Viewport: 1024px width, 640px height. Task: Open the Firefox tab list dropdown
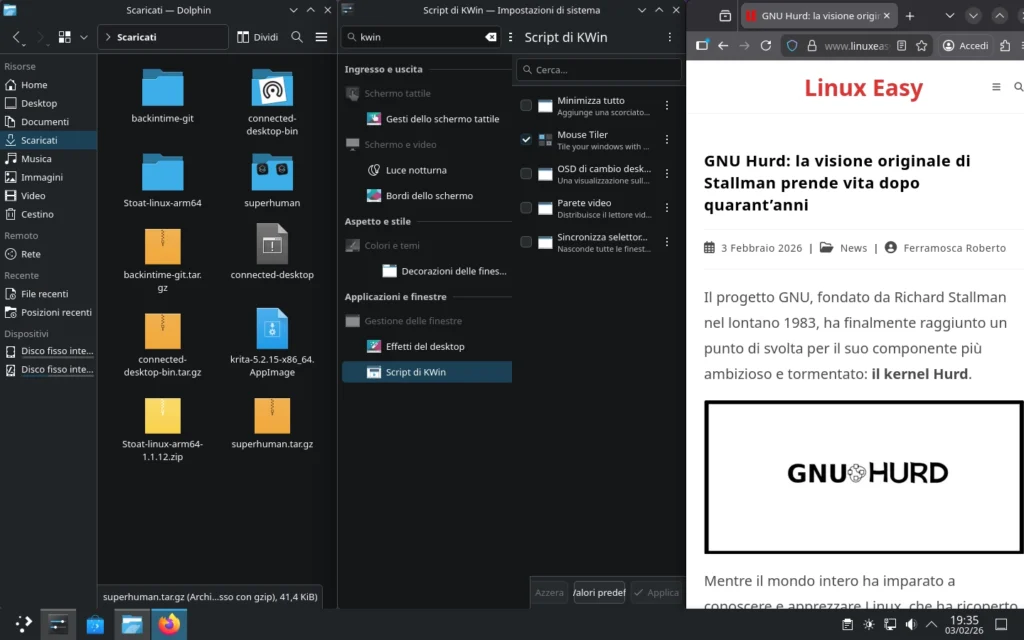(x=951, y=15)
